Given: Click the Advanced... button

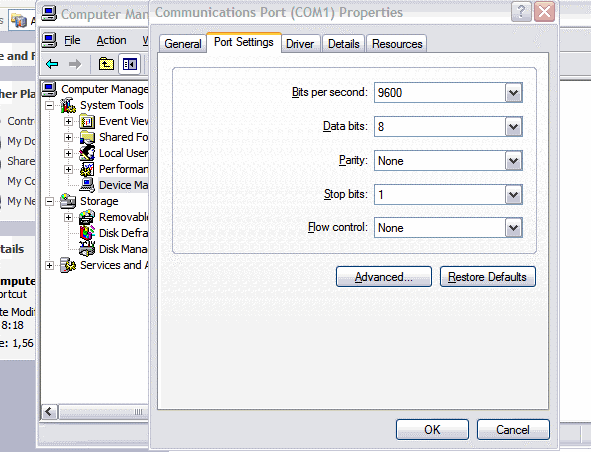Looking at the screenshot, I should click(x=384, y=277).
